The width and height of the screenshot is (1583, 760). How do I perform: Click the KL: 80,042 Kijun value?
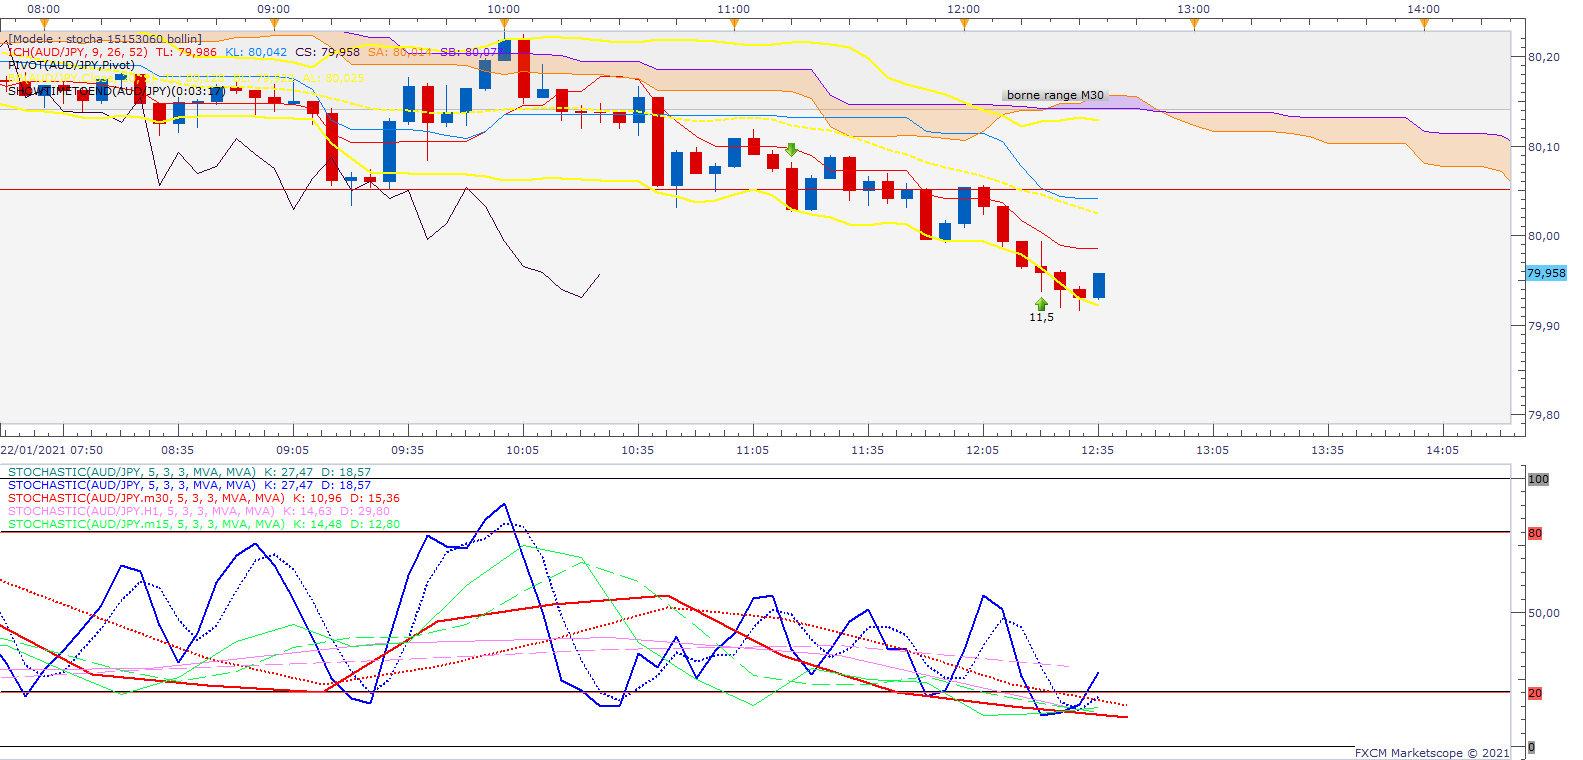tap(256, 52)
